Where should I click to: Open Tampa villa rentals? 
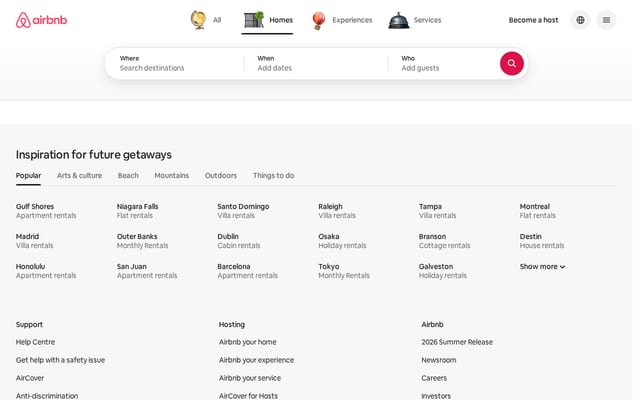point(437,211)
